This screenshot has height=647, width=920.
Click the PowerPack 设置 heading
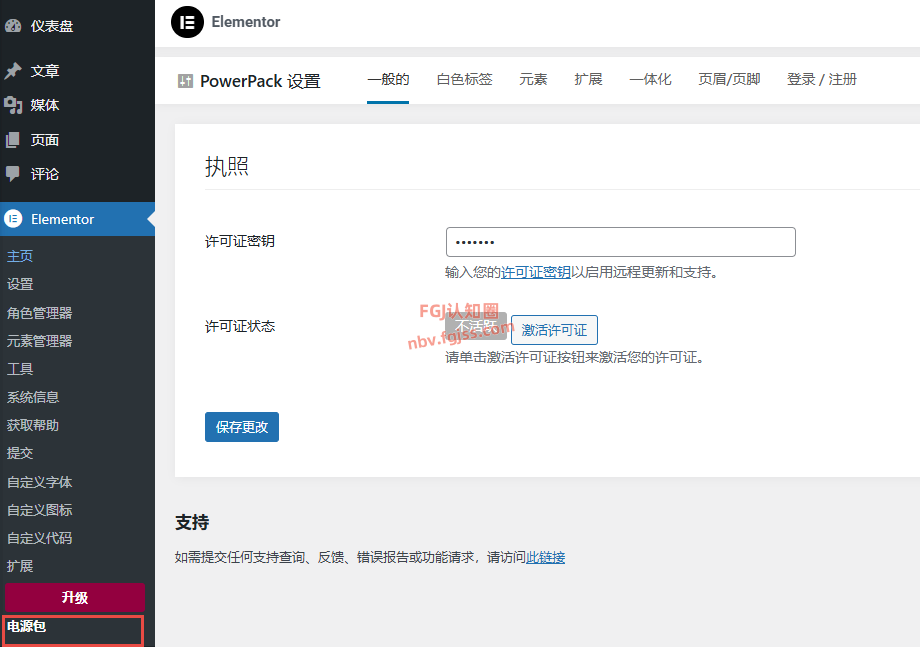click(x=260, y=81)
